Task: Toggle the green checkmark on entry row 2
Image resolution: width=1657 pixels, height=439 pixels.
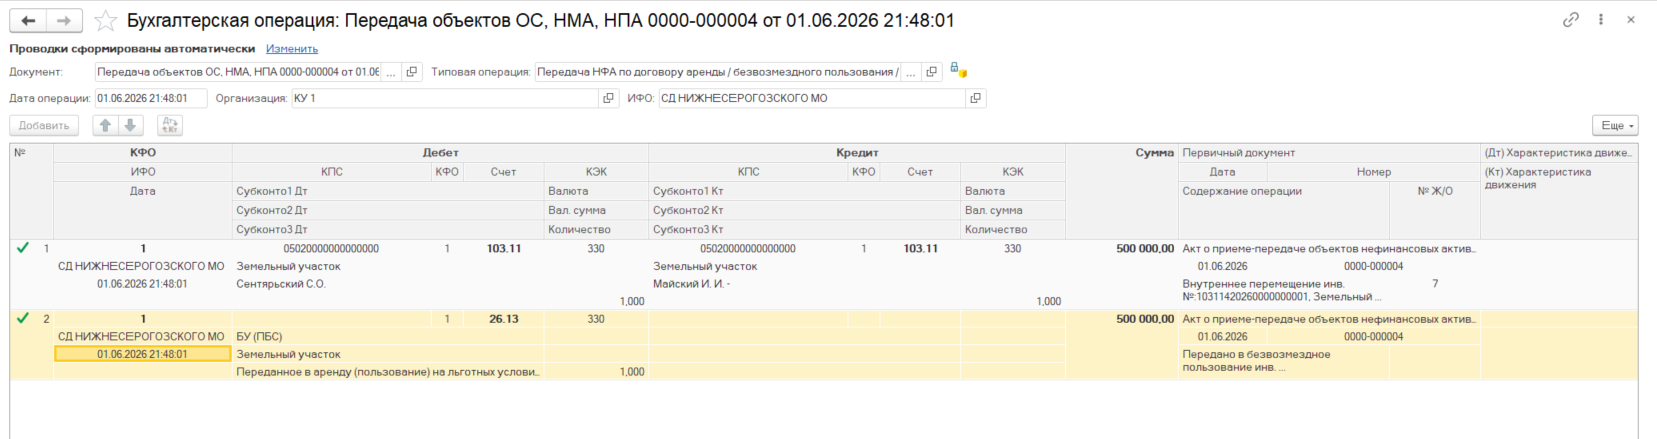Action: [23, 319]
